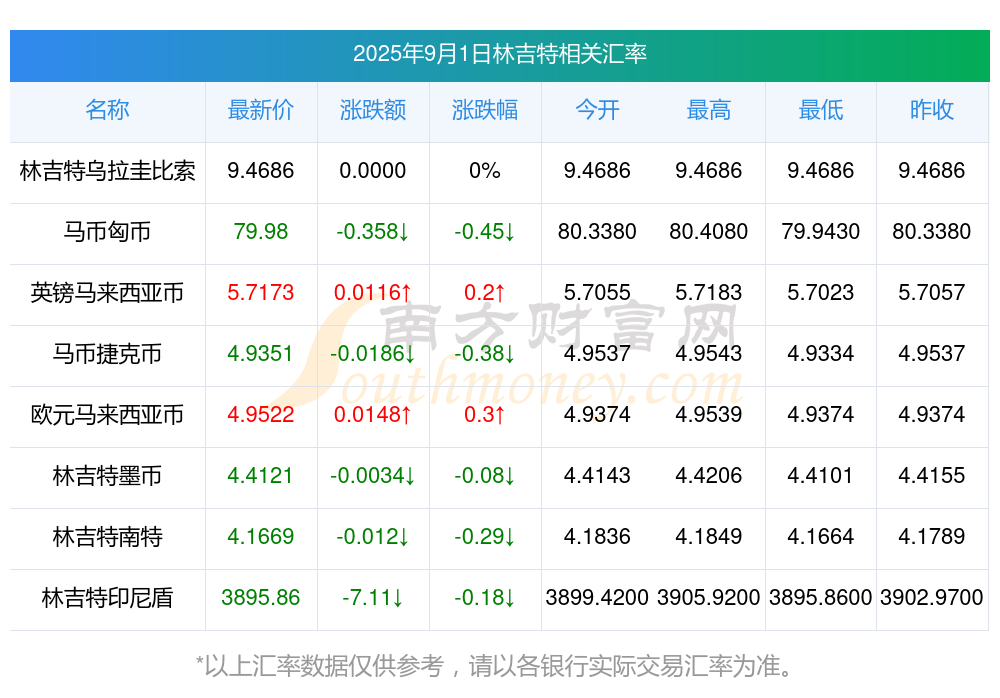
Task: Click latest price 4.4121
Action: [x=260, y=475]
